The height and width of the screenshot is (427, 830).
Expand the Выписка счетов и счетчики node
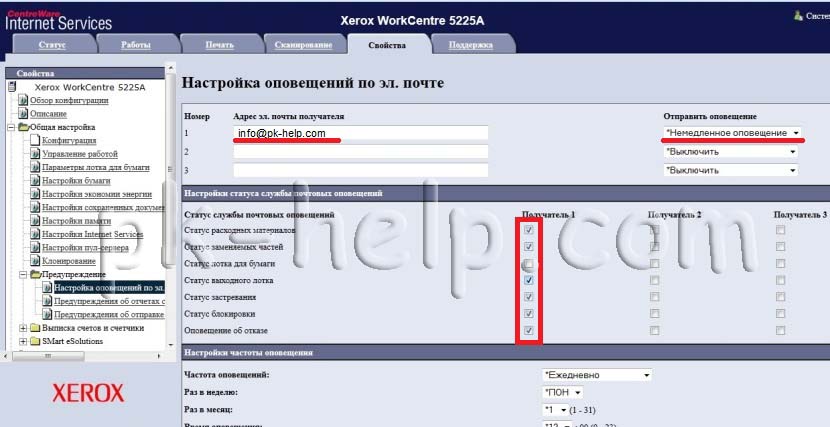(x=23, y=328)
